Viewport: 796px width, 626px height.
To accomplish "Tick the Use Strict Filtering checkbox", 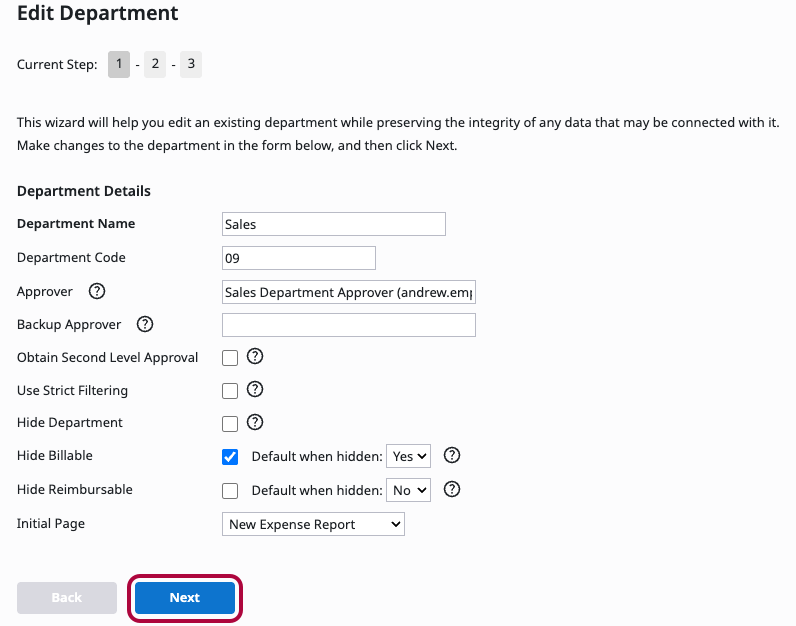I will [x=230, y=391].
